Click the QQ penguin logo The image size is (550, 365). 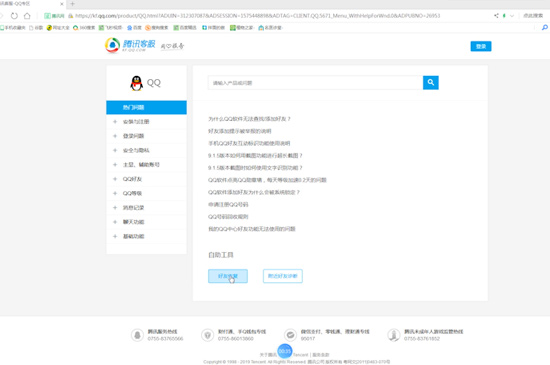pos(136,83)
